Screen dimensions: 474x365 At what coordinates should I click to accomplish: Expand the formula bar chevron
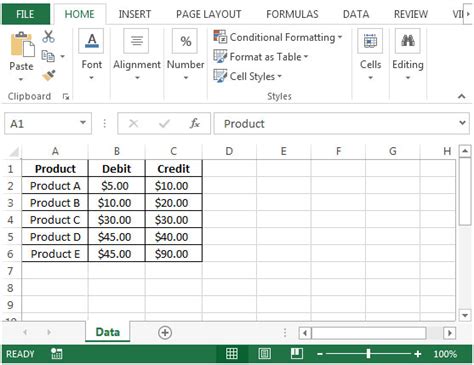[x=462, y=123]
